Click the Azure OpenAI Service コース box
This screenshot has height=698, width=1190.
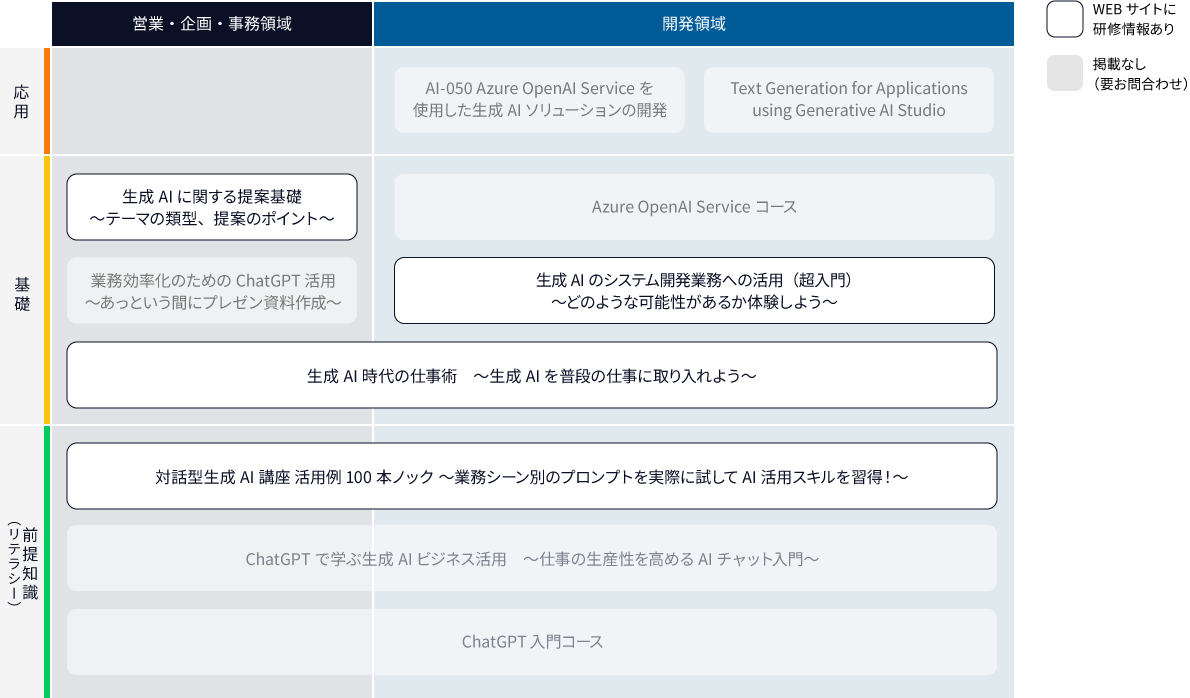[x=694, y=207]
